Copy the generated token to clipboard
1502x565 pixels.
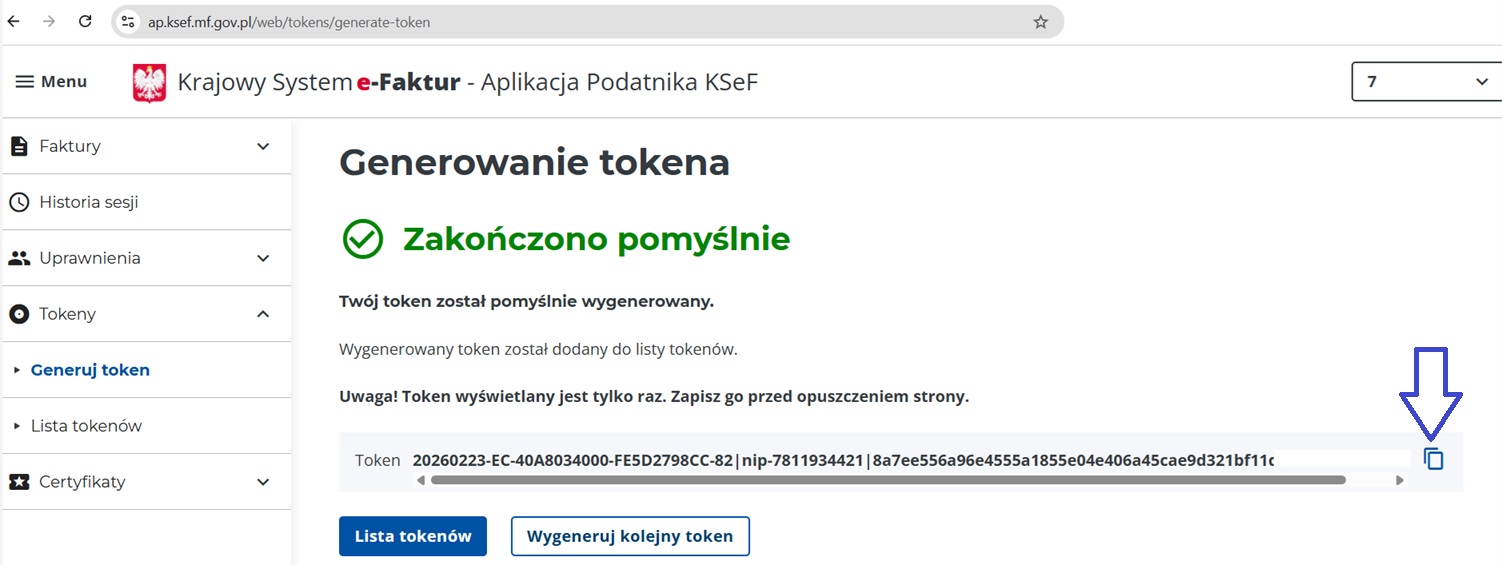tap(1433, 459)
